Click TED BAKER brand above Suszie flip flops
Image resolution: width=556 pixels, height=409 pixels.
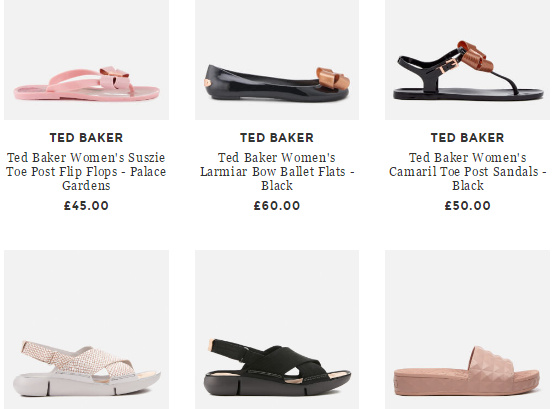[86, 138]
